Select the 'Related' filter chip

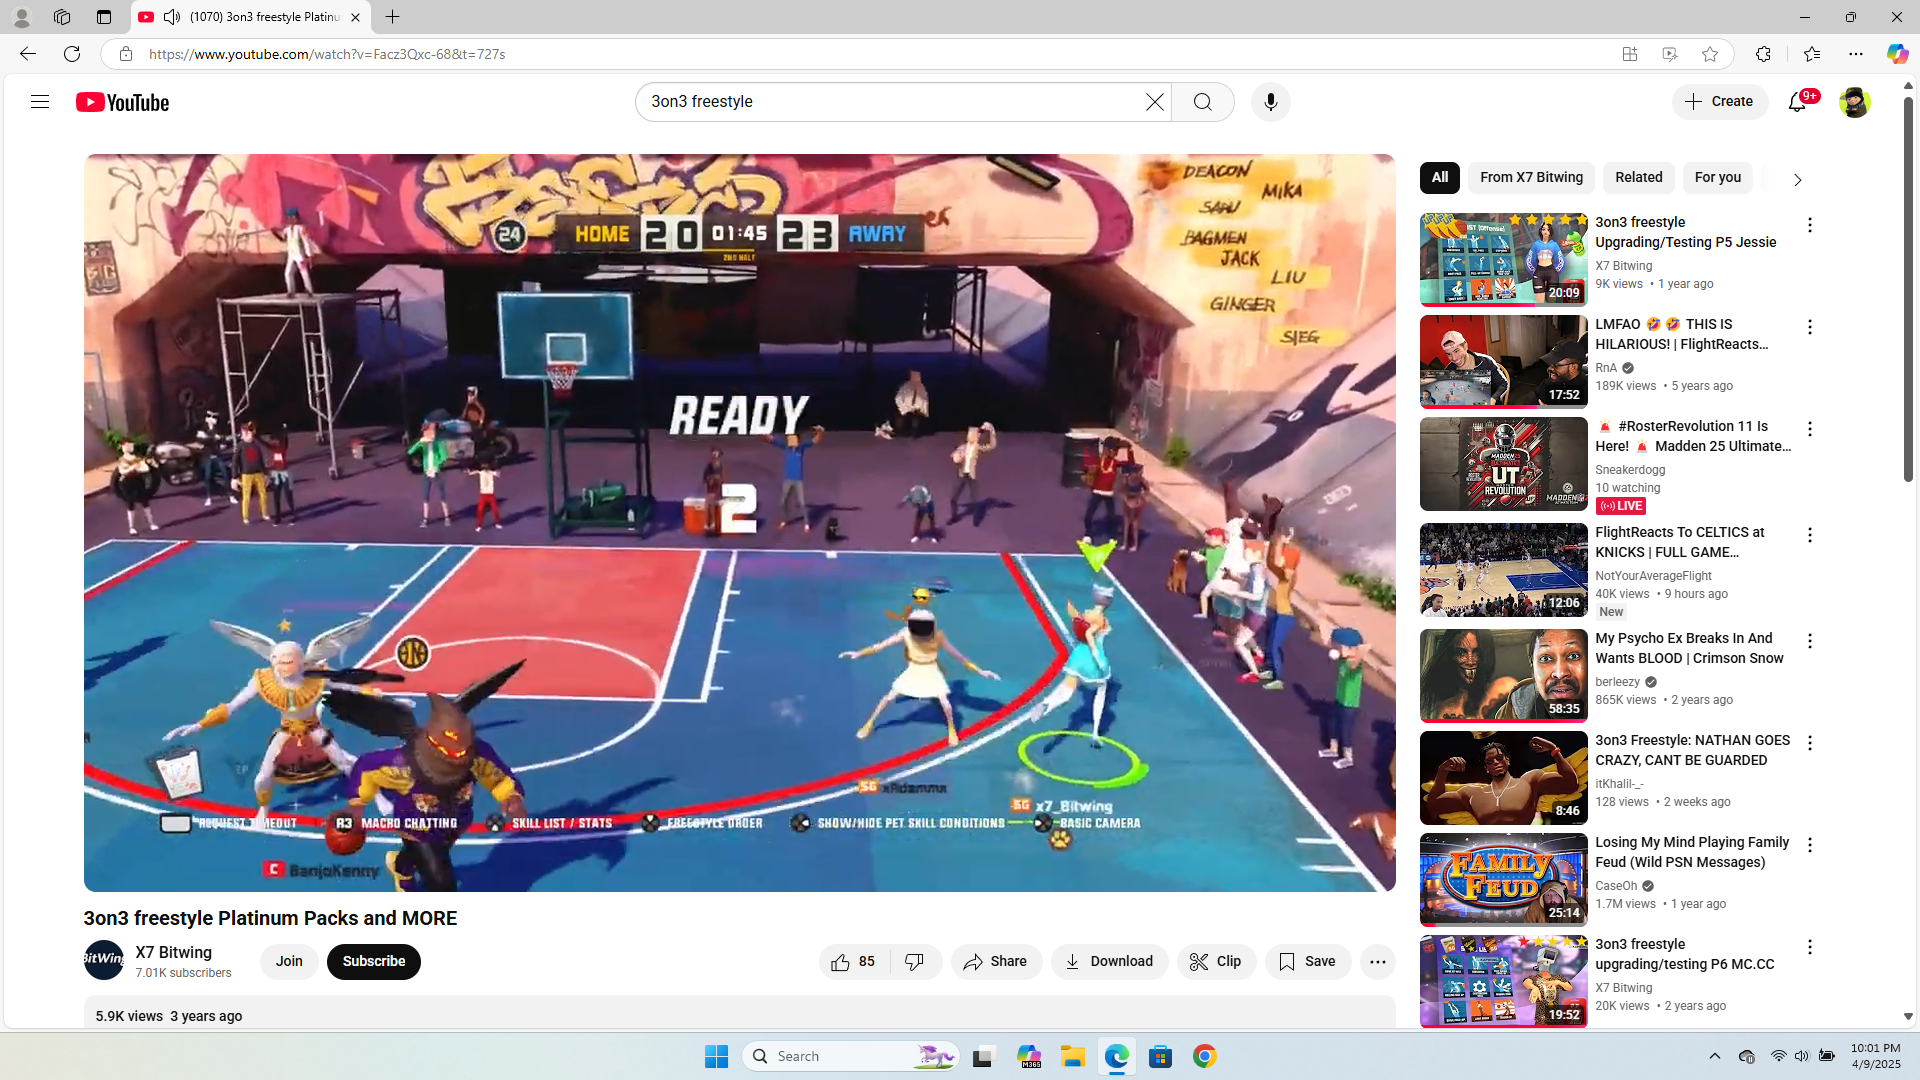(x=1639, y=178)
